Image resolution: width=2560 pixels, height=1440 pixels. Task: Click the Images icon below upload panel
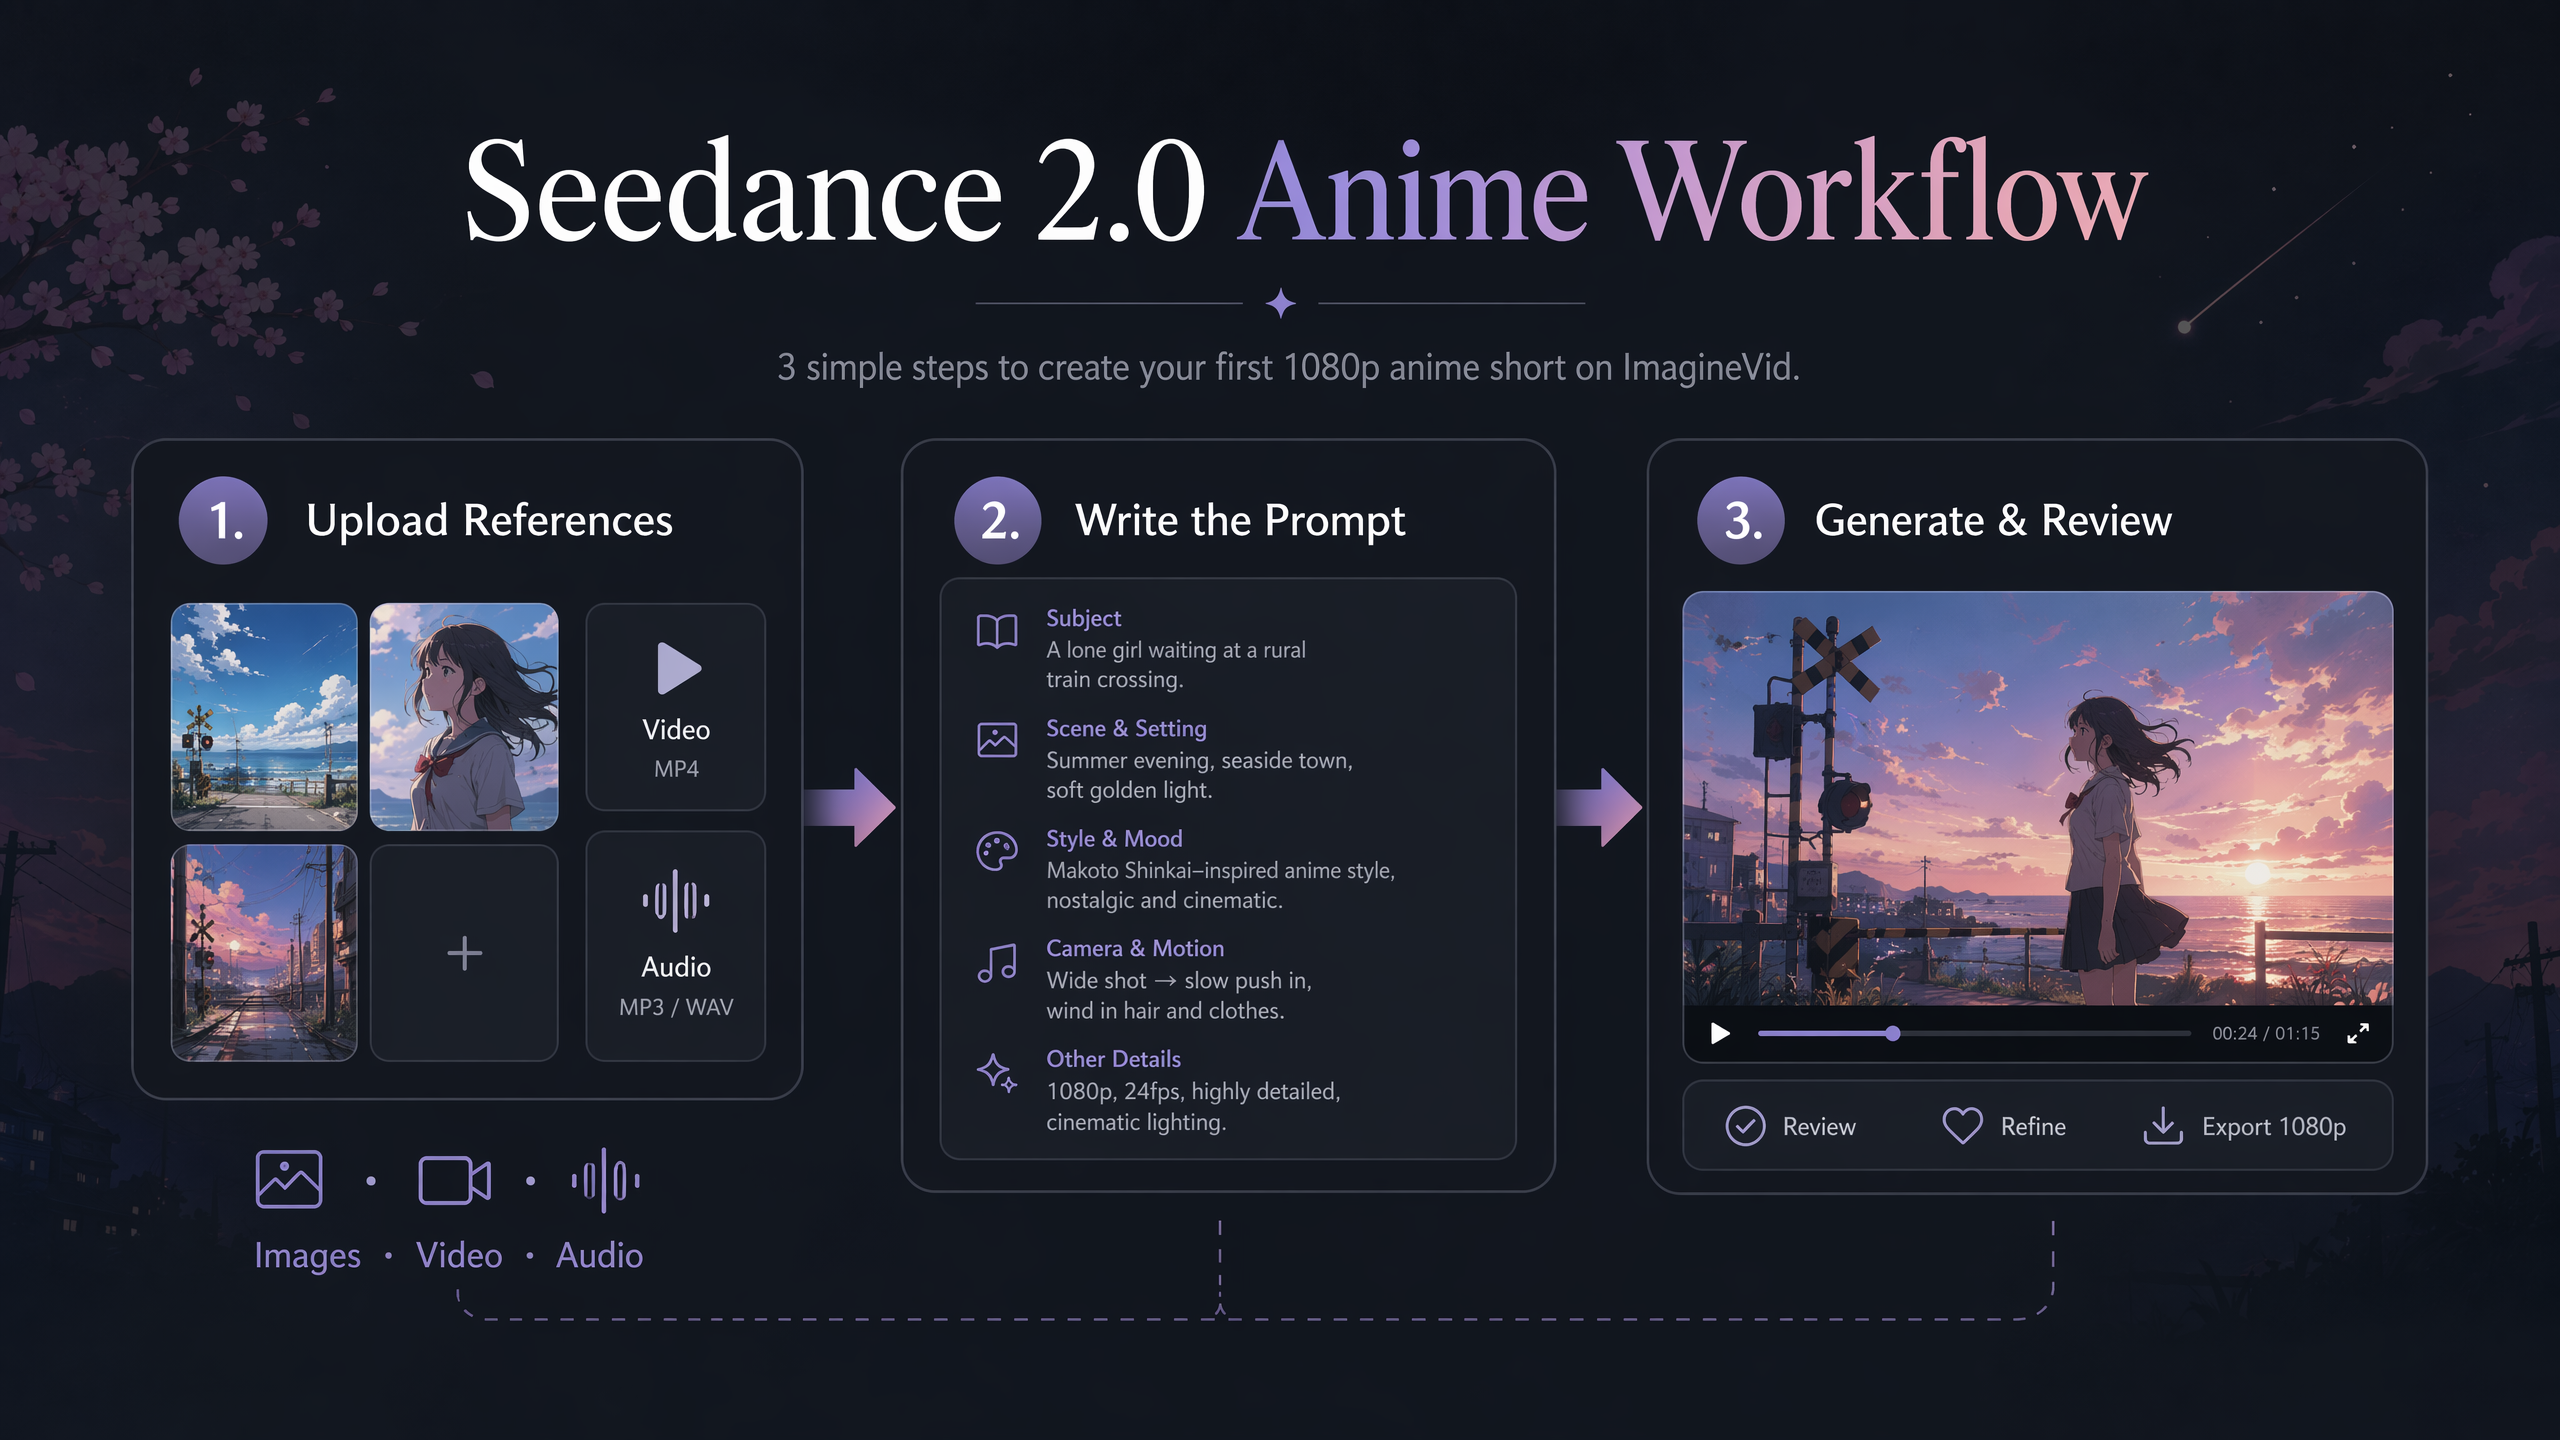point(289,1179)
